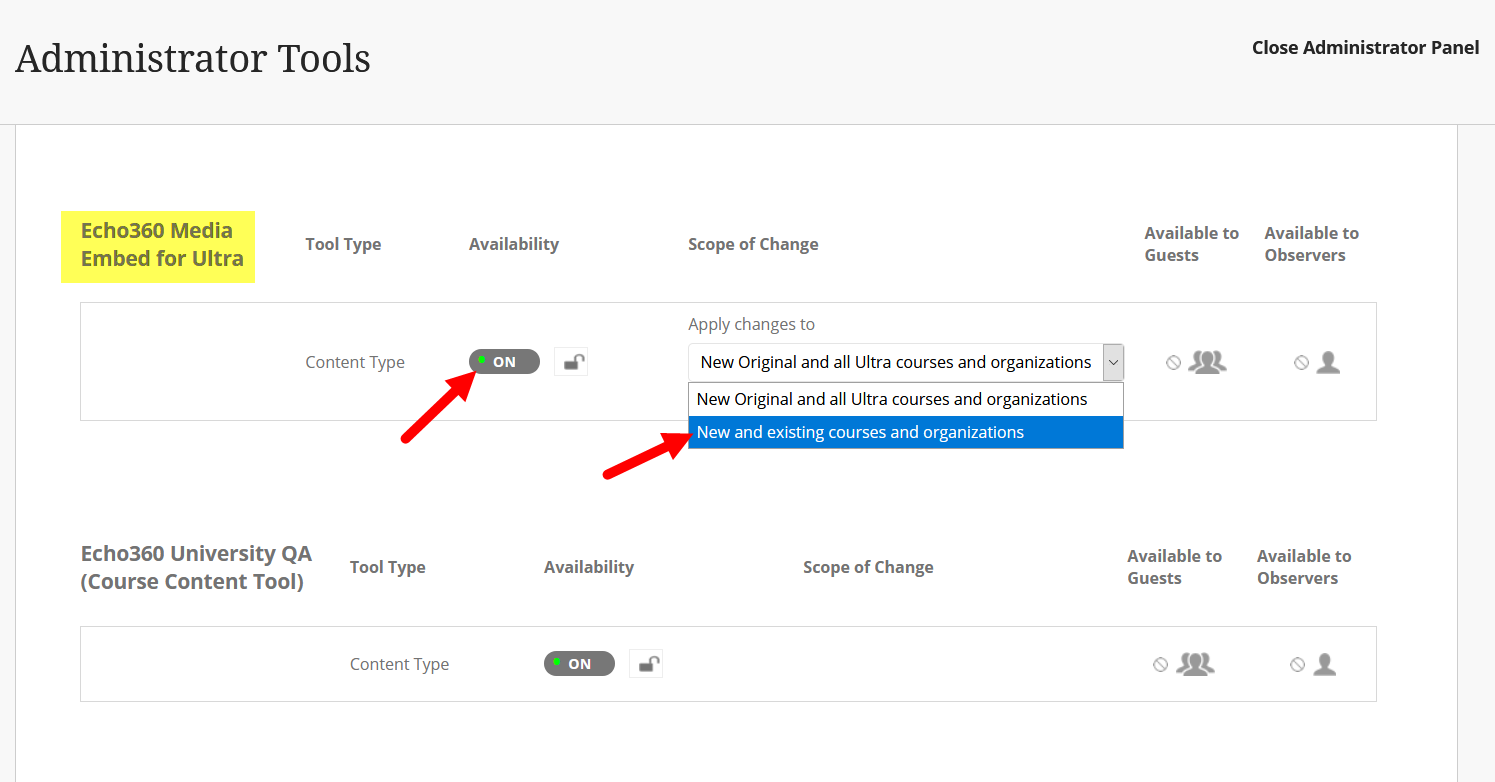Viewport: 1495px width, 782px height.
Task: Close Administrator Panel link
Action: [1365, 47]
